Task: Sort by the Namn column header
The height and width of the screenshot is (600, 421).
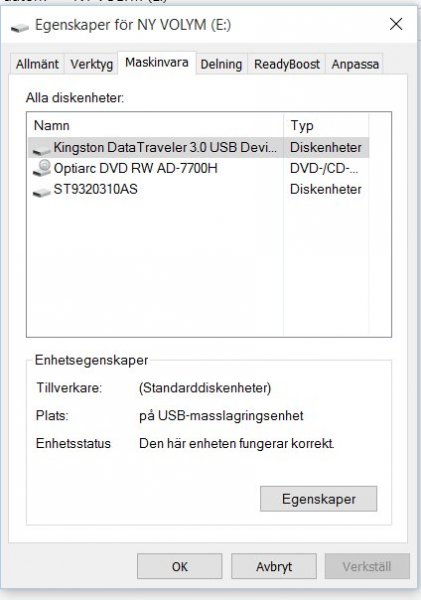Action: pos(155,125)
